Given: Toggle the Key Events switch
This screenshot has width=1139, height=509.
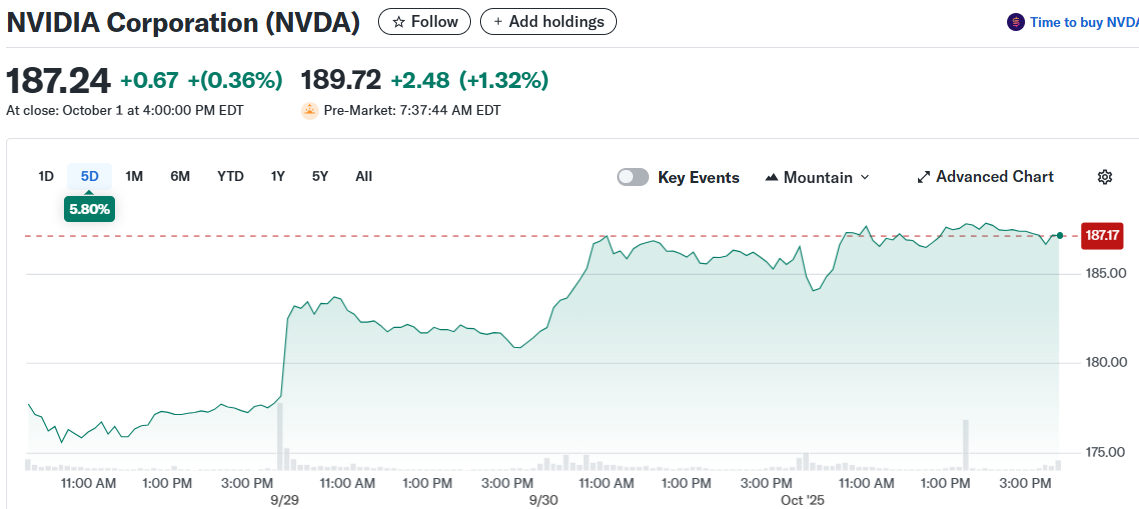Looking at the screenshot, I should pyautogui.click(x=633, y=177).
